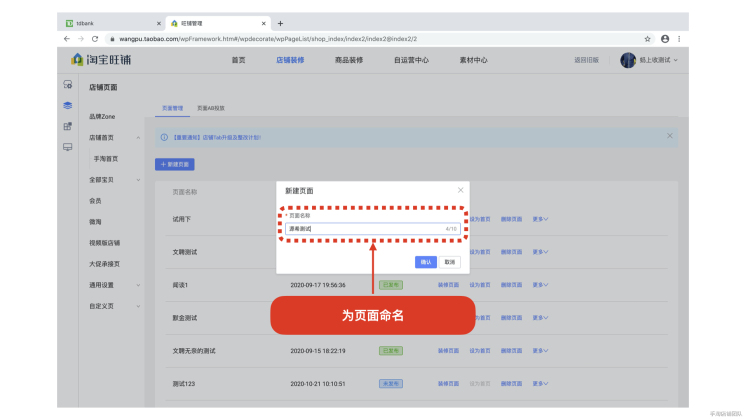This screenshot has height=420, width=746.
Task: Open 更多 dropdown for the 文聘无泉的测试 row
Action: 540,351
